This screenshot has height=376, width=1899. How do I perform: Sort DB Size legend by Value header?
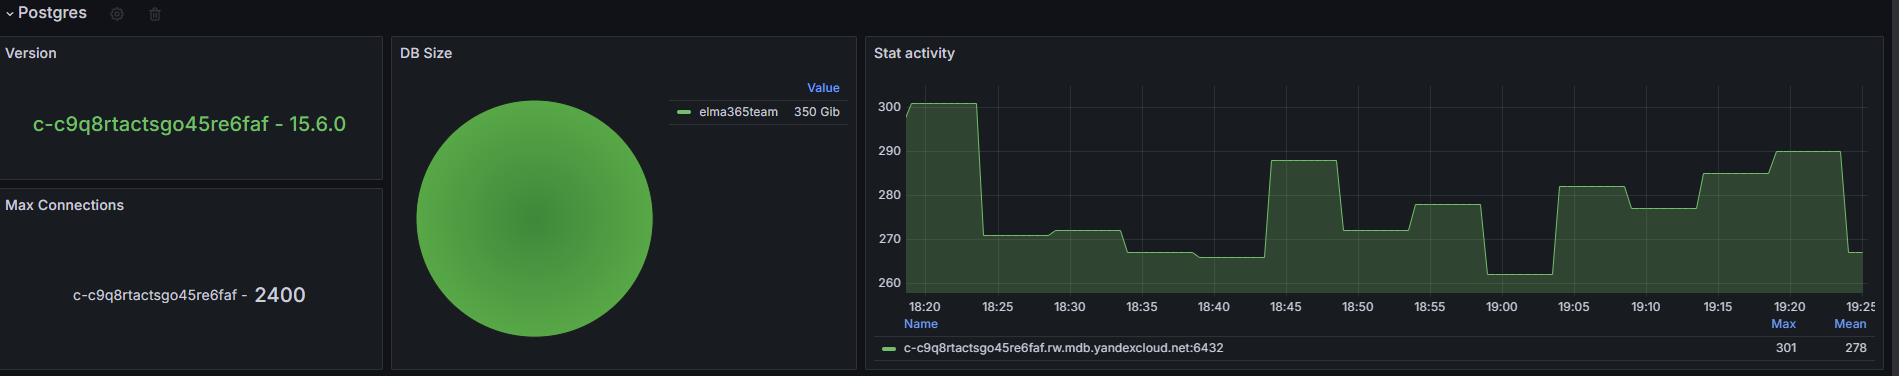(x=823, y=88)
